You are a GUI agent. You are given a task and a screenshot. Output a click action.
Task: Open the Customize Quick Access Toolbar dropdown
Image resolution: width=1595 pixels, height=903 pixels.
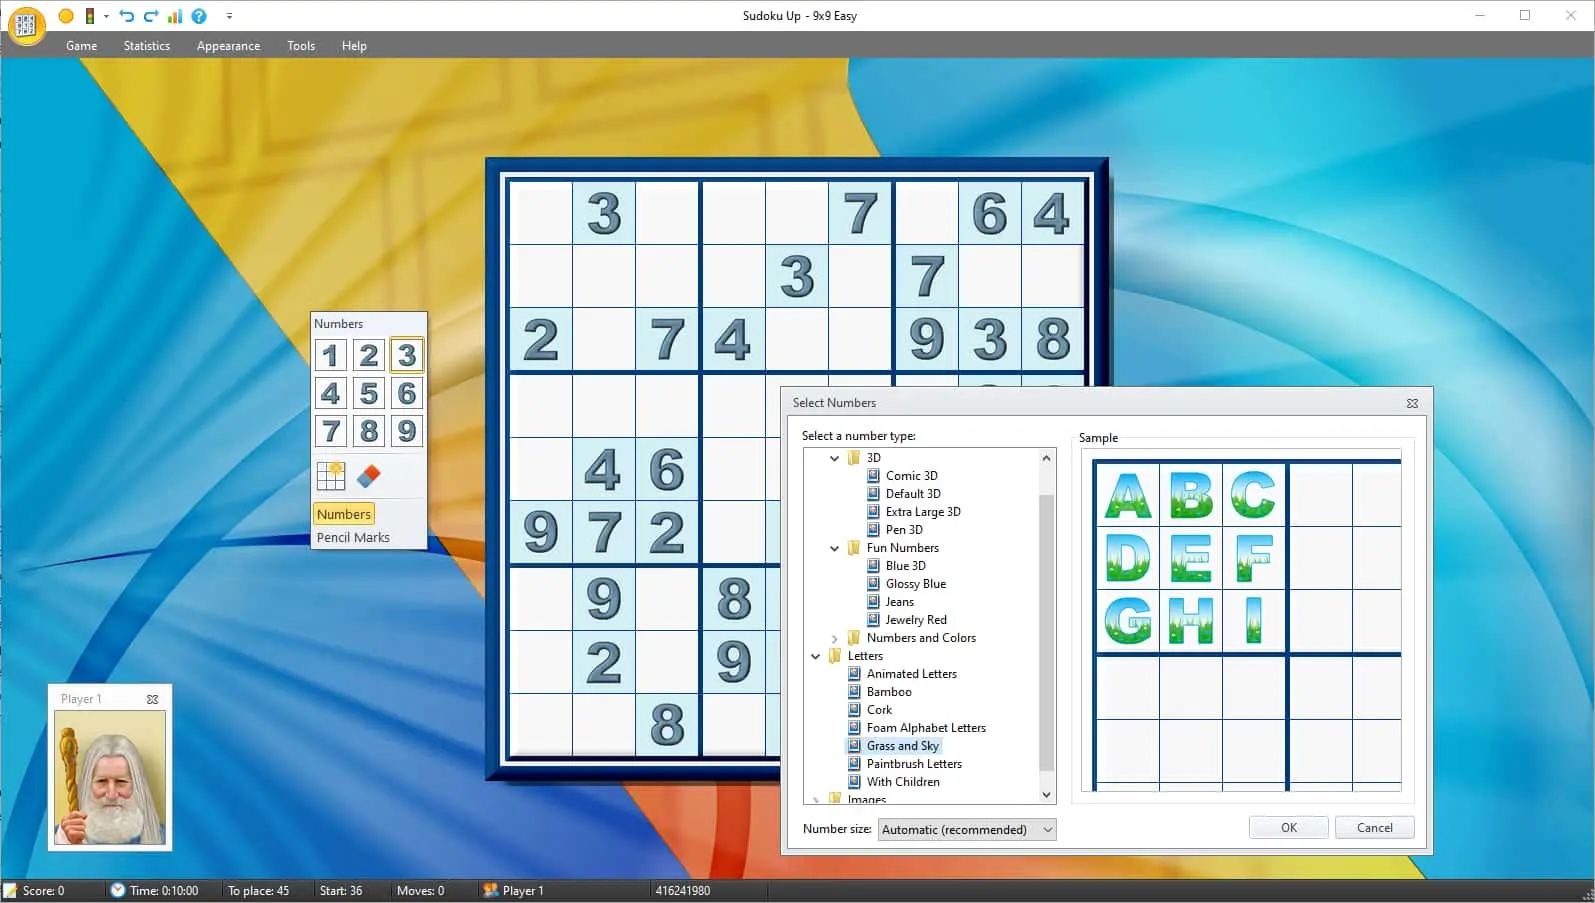click(229, 16)
